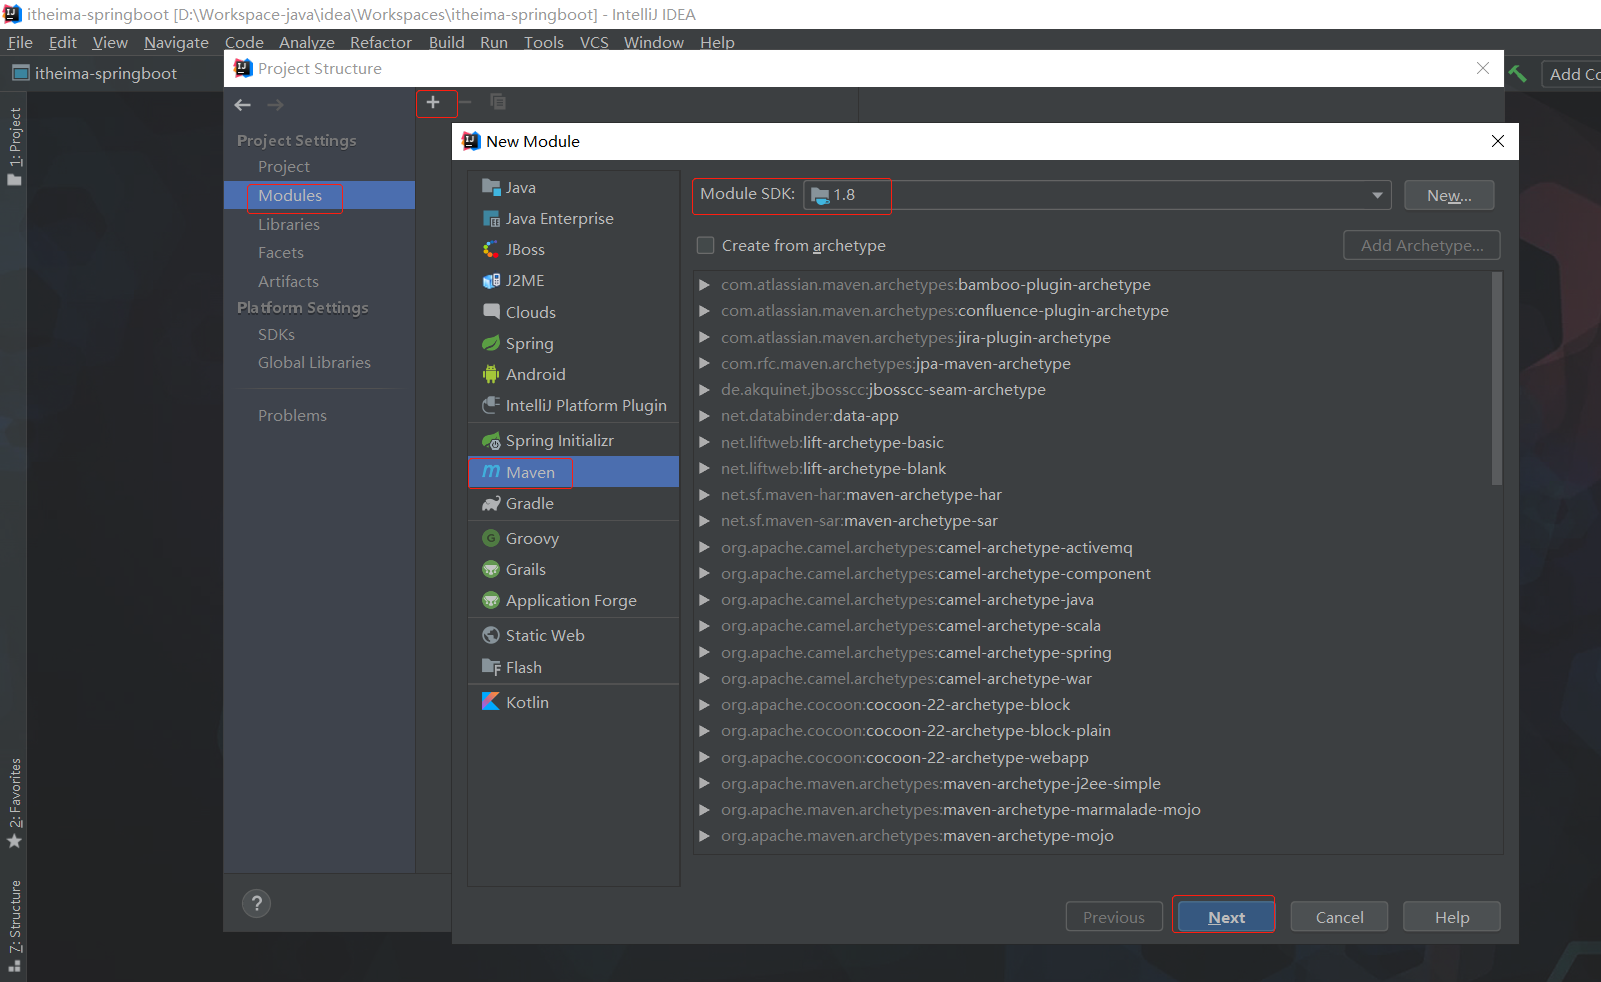Click the Help button in New Module
This screenshot has height=982, width=1601.
[x=1452, y=917]
